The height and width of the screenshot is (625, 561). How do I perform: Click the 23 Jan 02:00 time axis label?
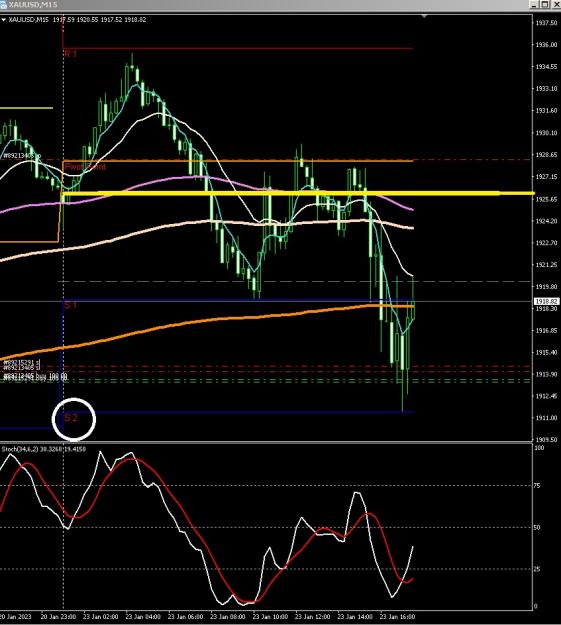[100, 617]
